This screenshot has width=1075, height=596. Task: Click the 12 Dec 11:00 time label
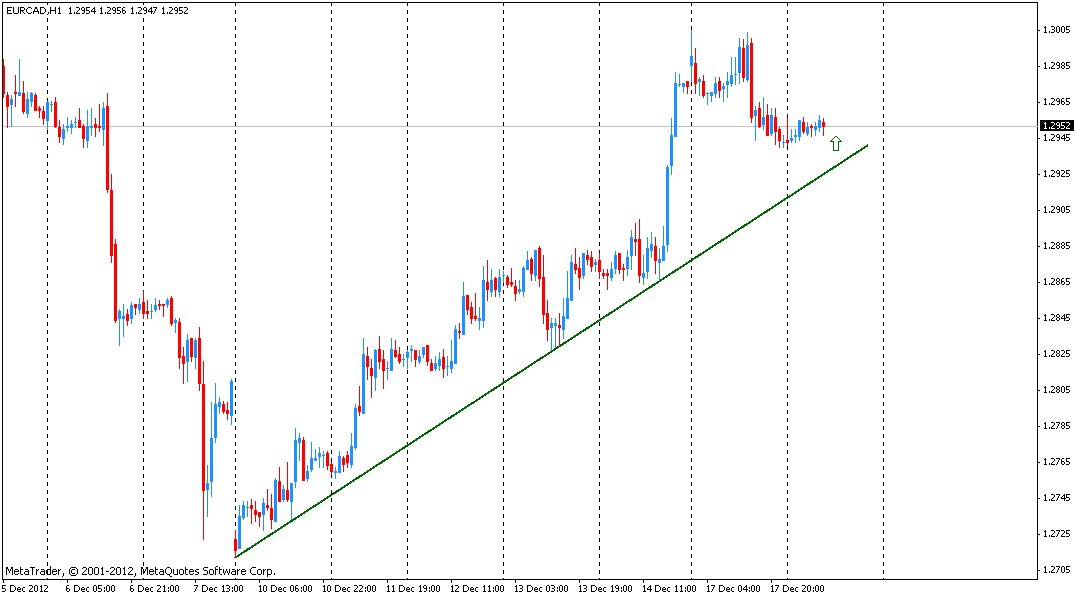coord(476,588)
